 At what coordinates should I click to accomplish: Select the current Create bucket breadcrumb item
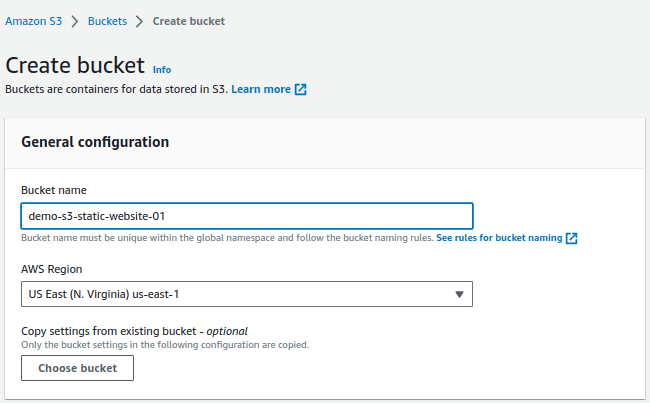click(189, 21)
